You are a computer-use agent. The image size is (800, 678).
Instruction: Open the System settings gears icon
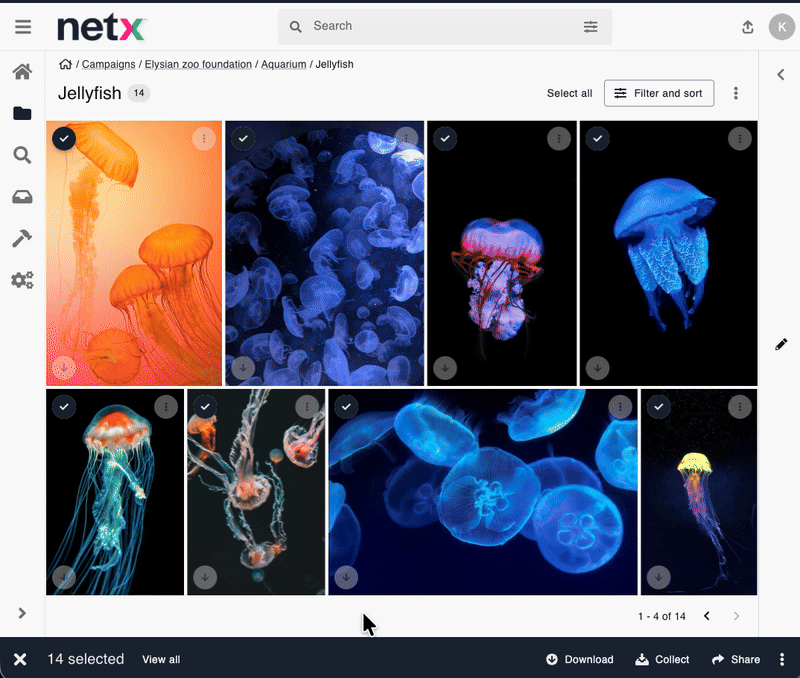22,280
